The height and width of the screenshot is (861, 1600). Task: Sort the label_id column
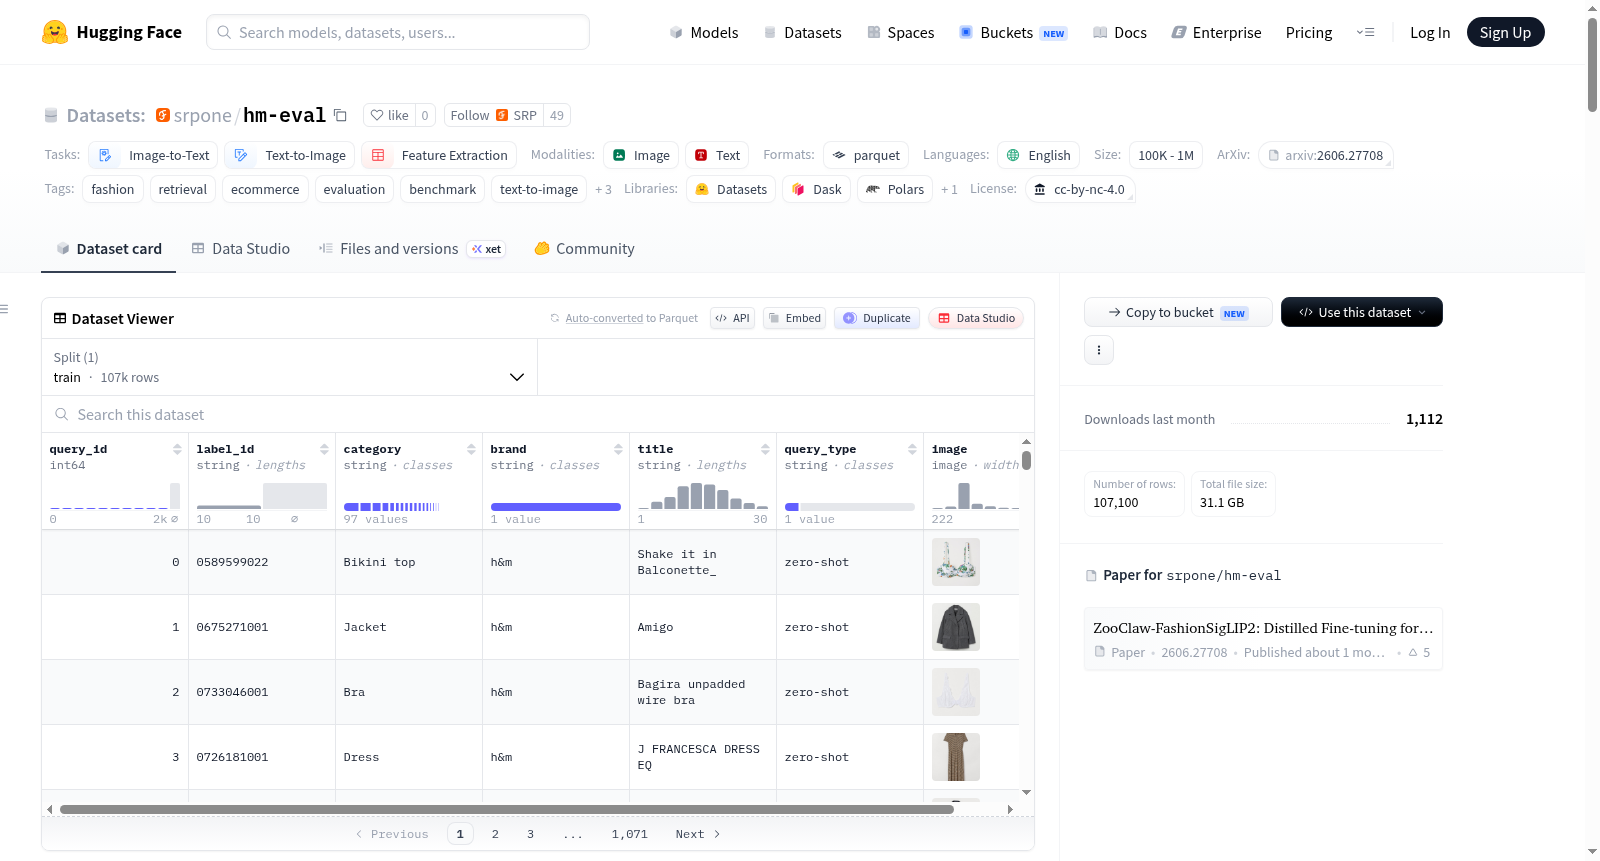click(x=324, y=449)
